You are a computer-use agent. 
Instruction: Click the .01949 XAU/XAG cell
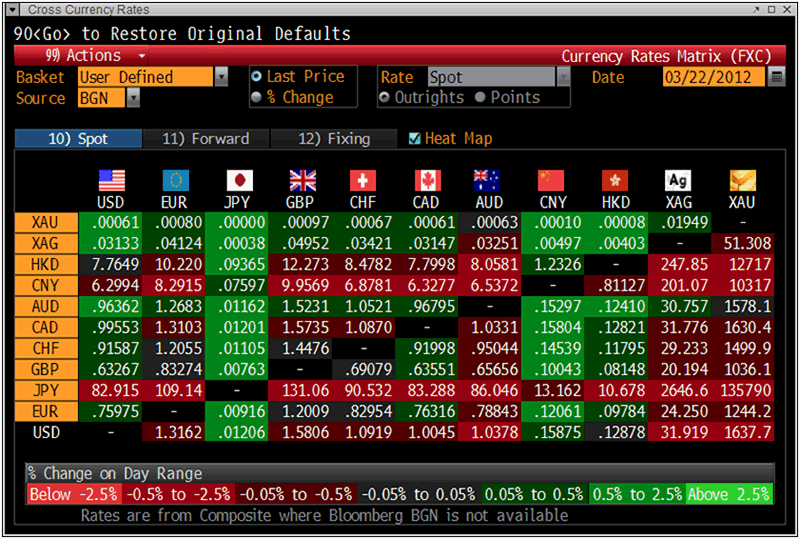pyautogui.click(x=680, y=223)
